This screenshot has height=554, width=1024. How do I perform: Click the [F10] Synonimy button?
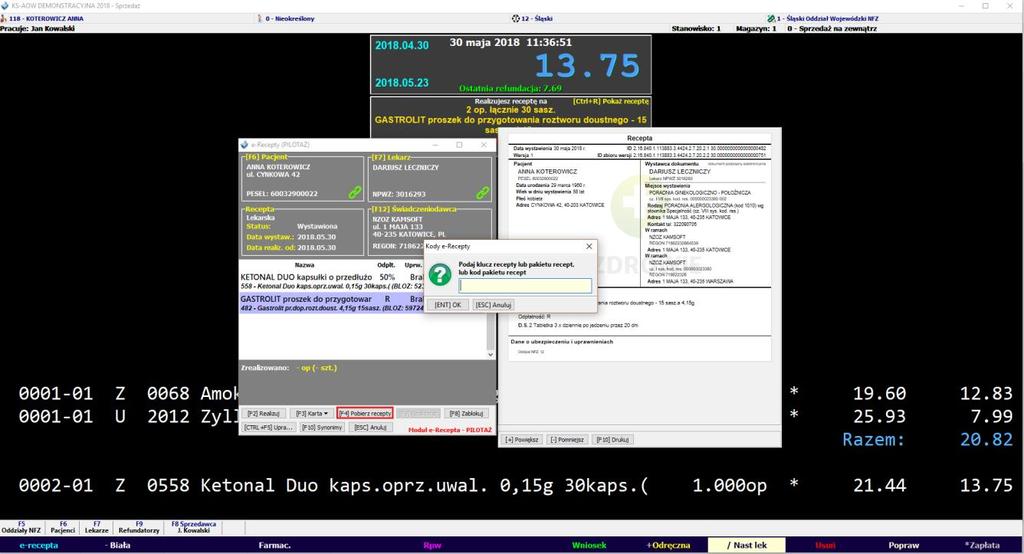(x=322, y=427)
